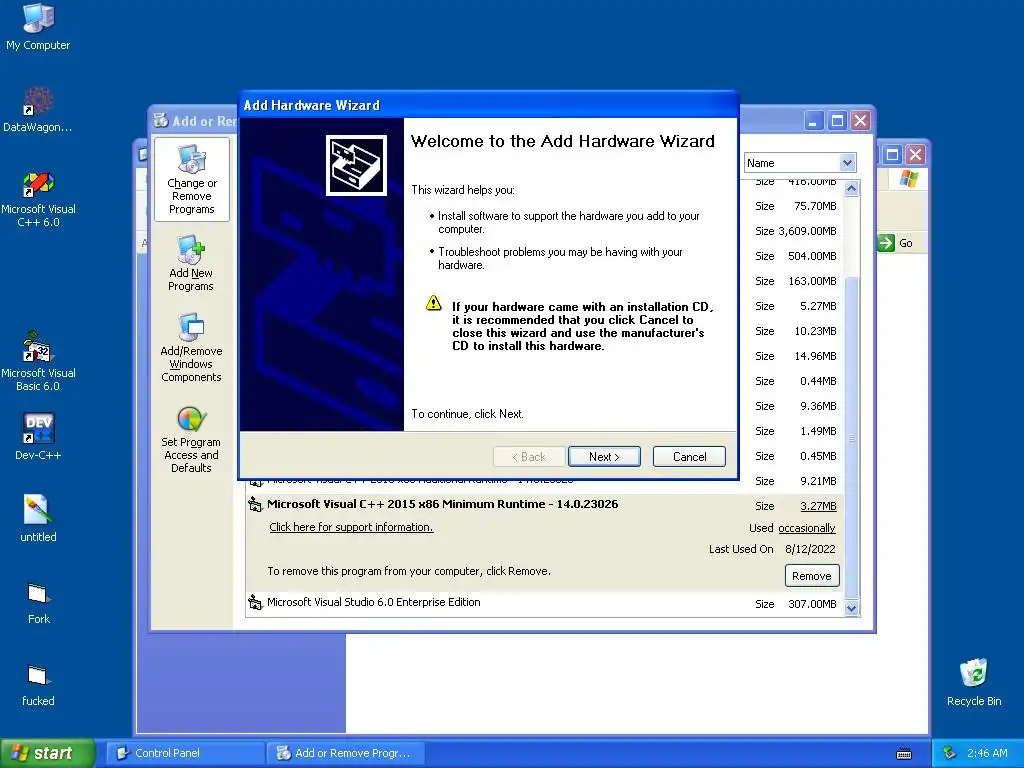Viewport: 1024px width, 768px height.
Task: Switch to Control Panel taskbar button
Action: [185, 753]
